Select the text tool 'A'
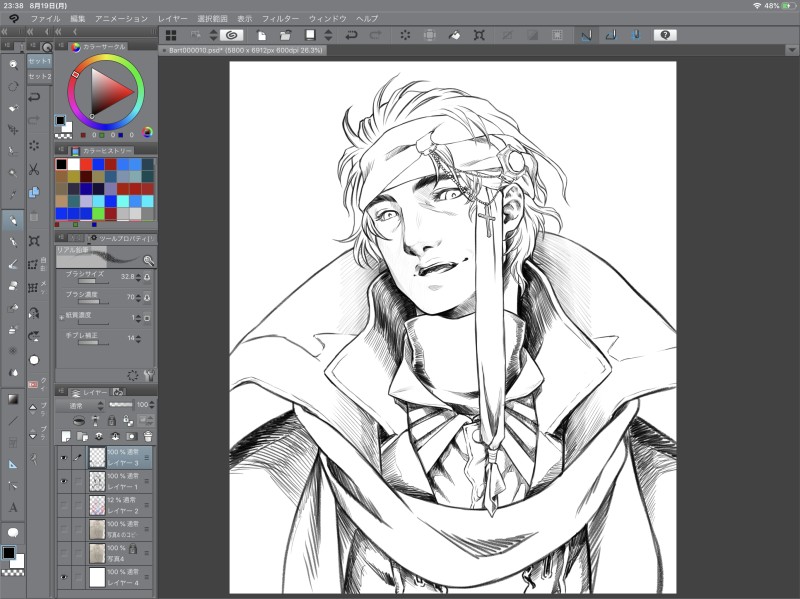 tap(13, 508)
